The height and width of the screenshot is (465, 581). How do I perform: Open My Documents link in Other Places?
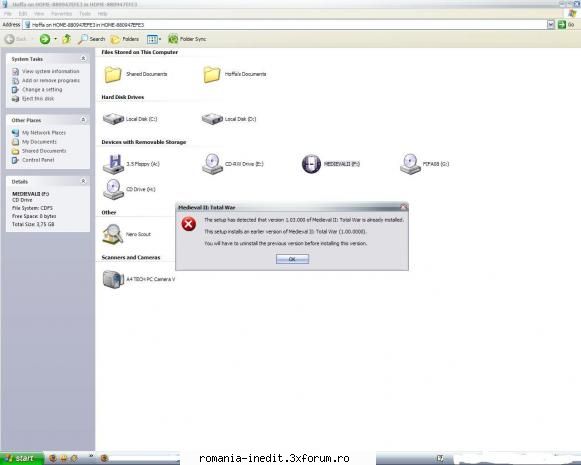pos(39,142)
